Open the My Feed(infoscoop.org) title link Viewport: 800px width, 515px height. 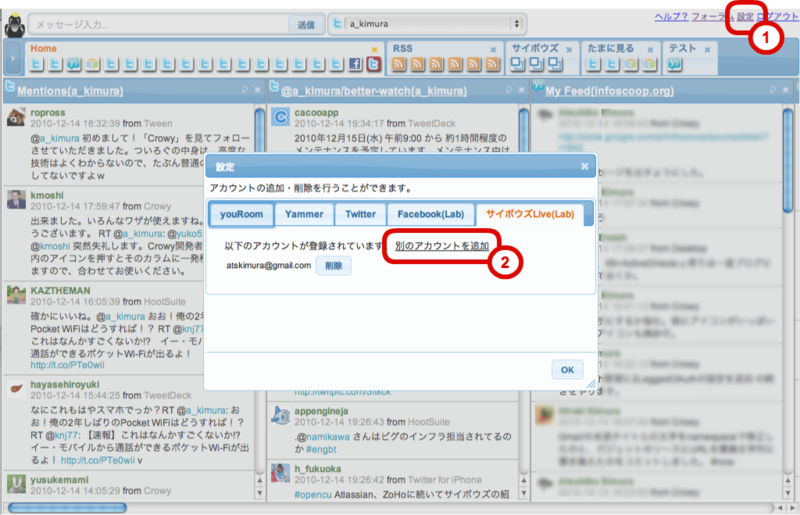[x=610, y=91]
